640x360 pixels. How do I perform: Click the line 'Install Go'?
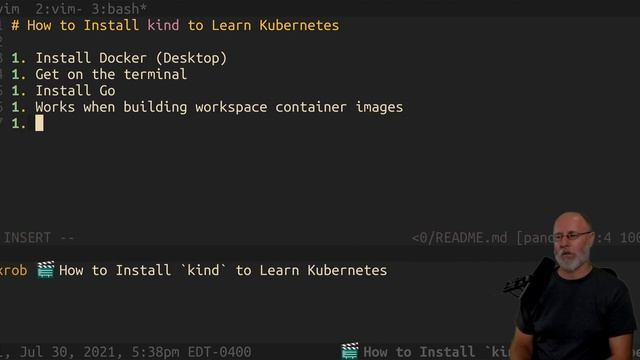tap(75, 91)
